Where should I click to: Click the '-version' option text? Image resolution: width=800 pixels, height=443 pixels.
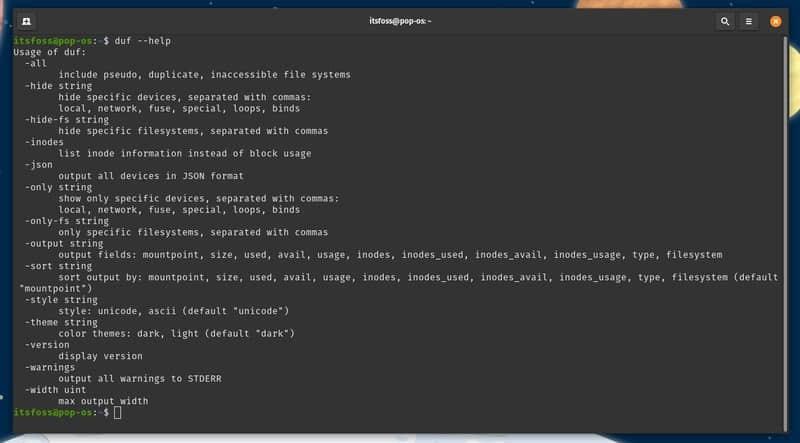click(x=47, y=345)
